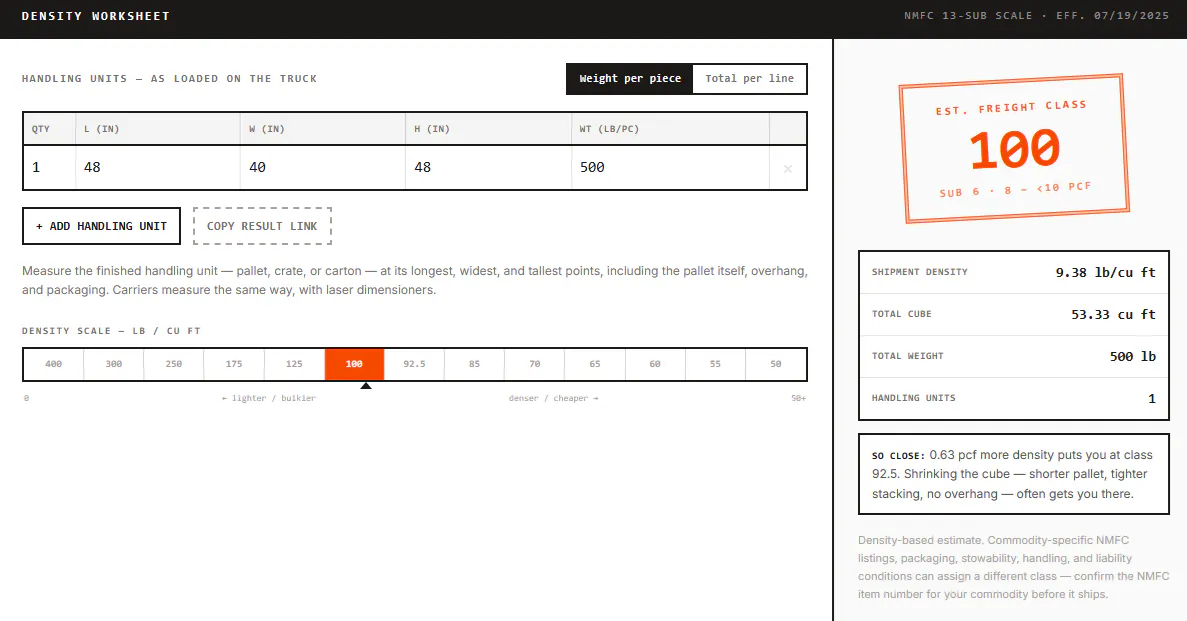Click highlighted class 100 segment
Image resolution: width=1187 pixels, height=621 pixels.
coord(354,364)
